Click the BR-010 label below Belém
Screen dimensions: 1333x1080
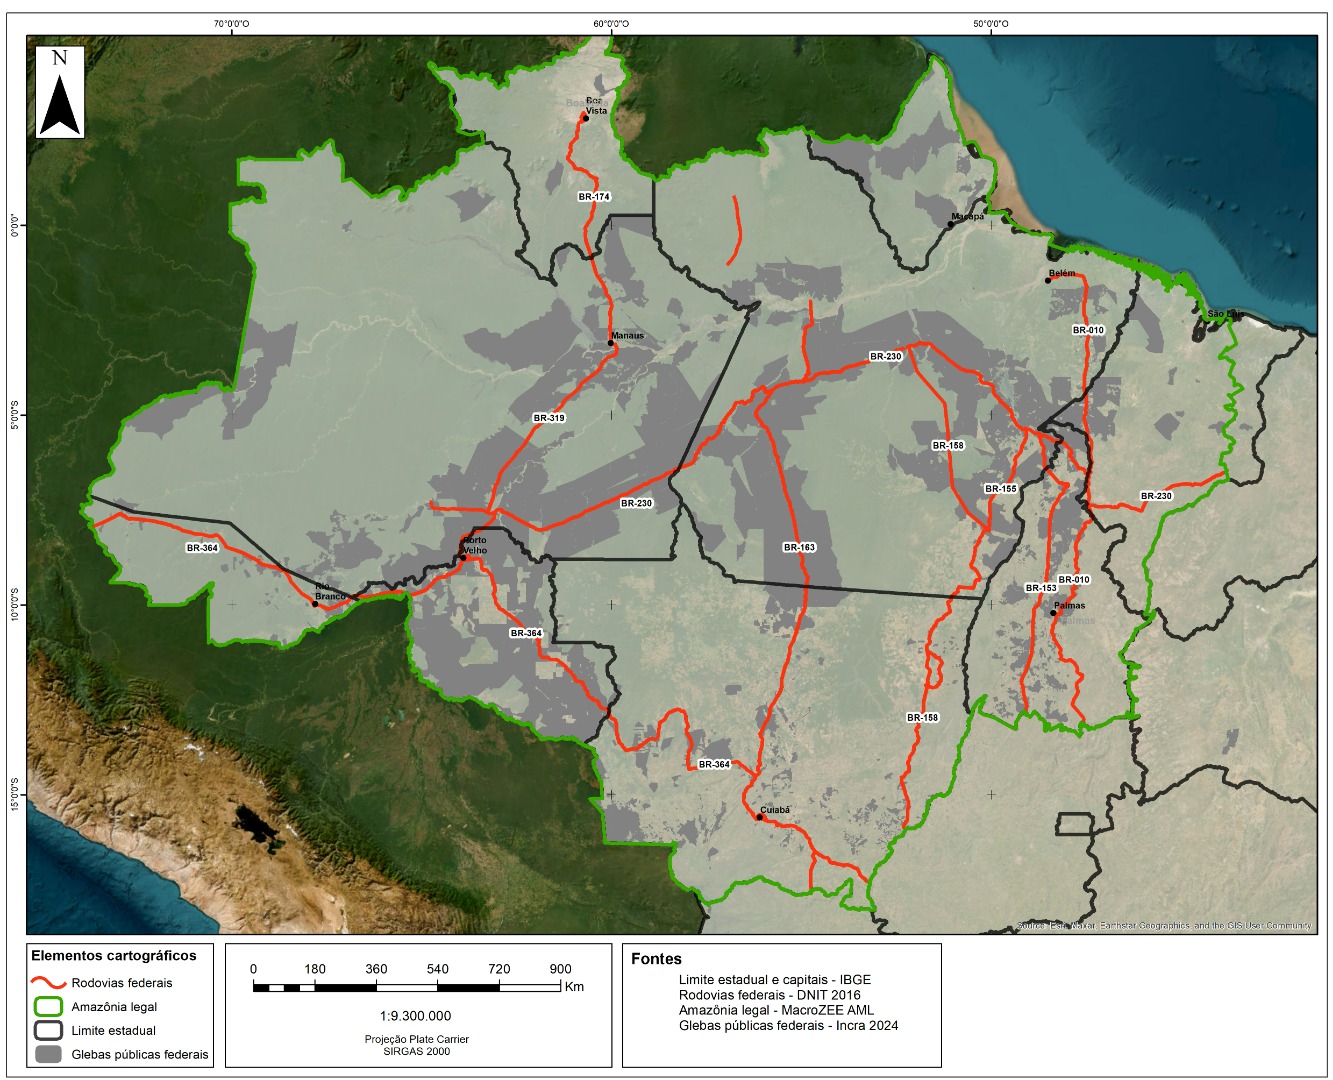coord(1088,330)
